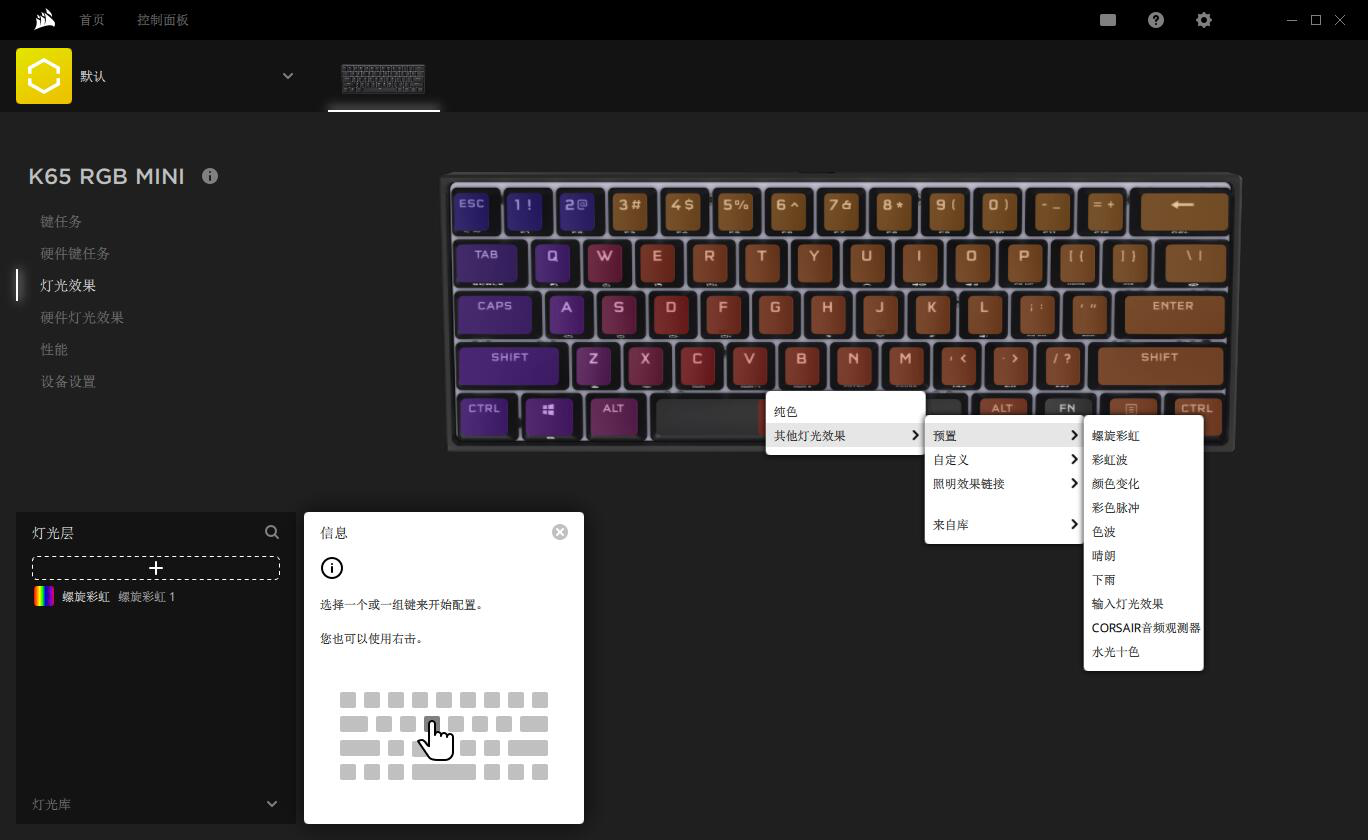
Task: Open the 自定义 submenu
Action: (x=1003, y=460)
